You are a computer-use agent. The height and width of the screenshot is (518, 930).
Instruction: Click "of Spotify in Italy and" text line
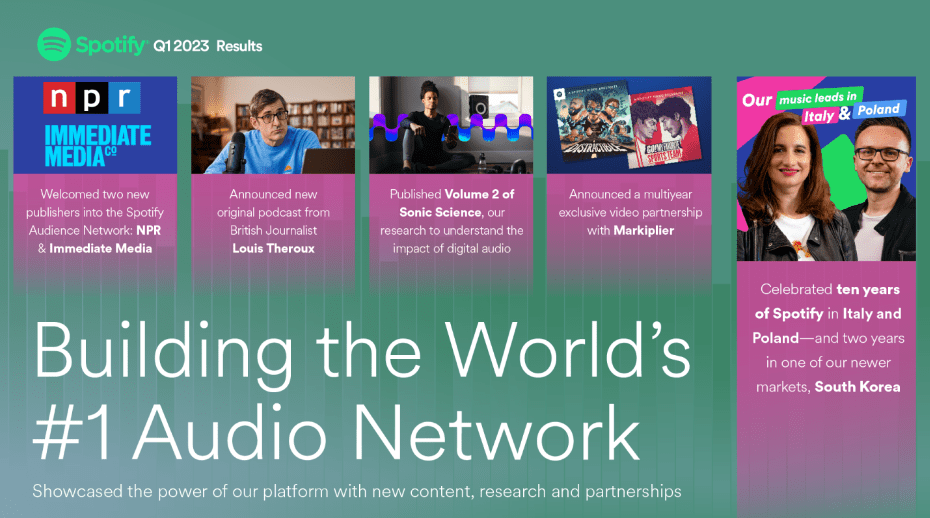(x=828, y=313)
